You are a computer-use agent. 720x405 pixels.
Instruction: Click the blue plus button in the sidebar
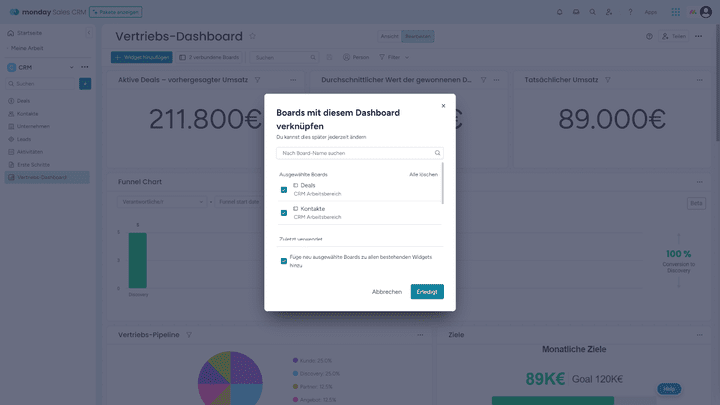[85, 84]
